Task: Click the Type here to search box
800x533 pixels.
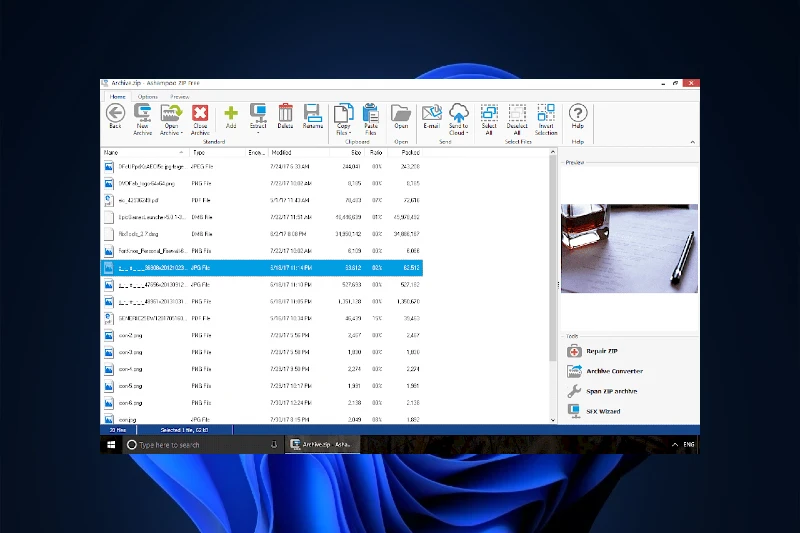Action: (x=203, y=445)
